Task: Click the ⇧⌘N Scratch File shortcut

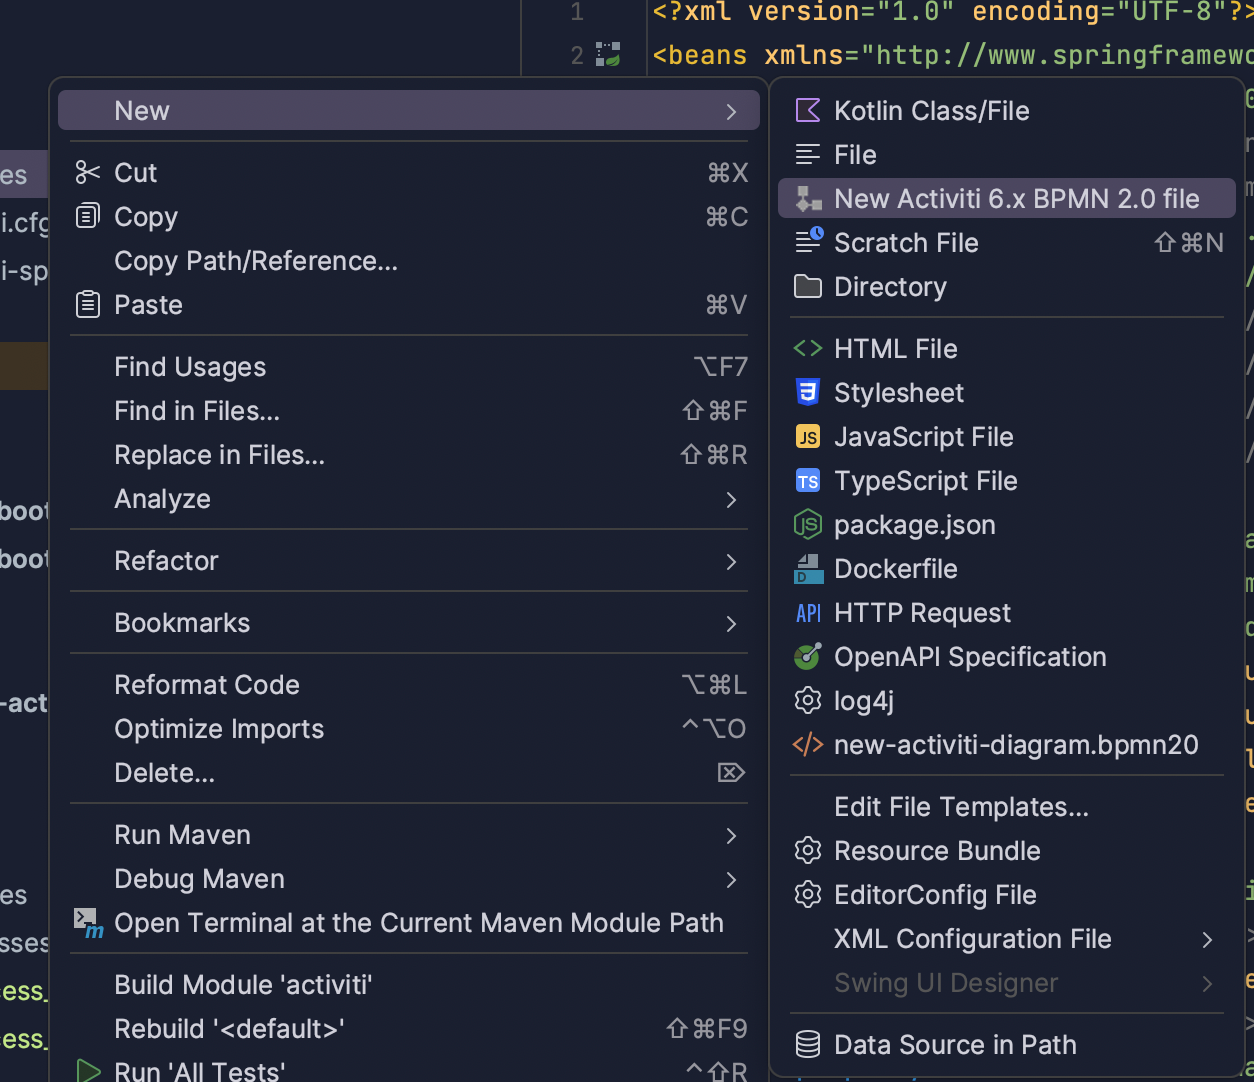Action: click(x=1189, y=243)
